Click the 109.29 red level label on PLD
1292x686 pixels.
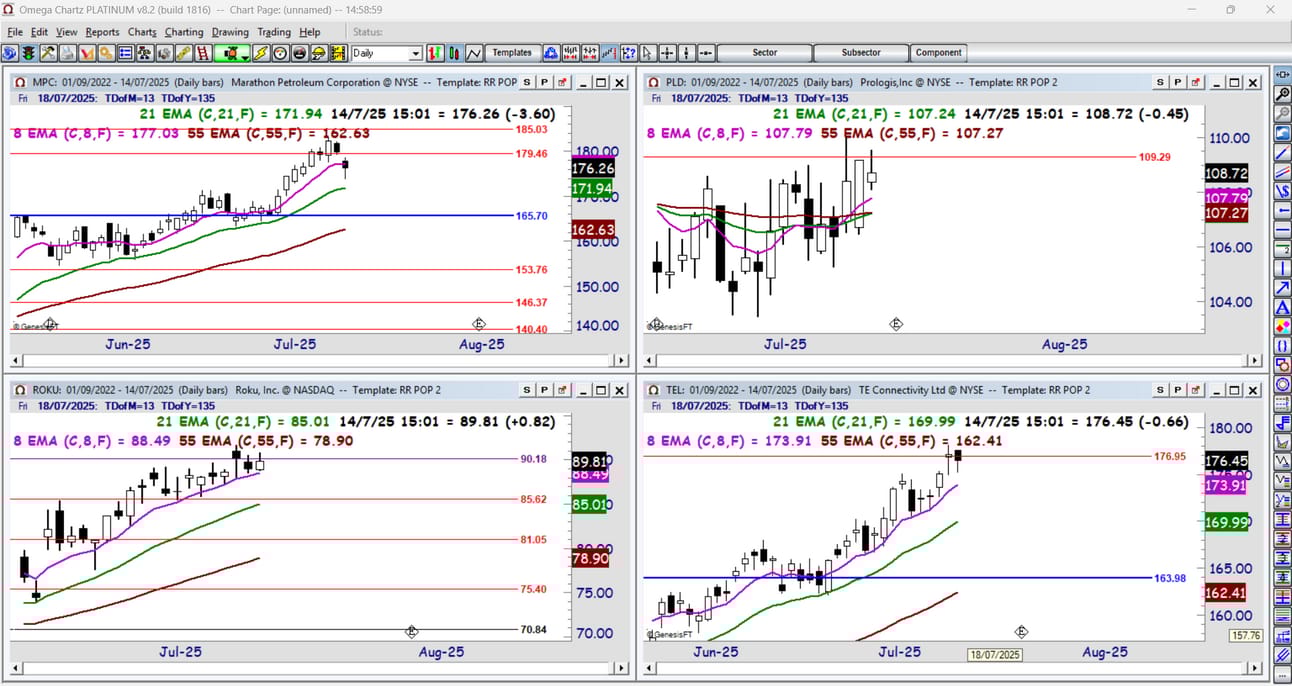point(1154,157)
